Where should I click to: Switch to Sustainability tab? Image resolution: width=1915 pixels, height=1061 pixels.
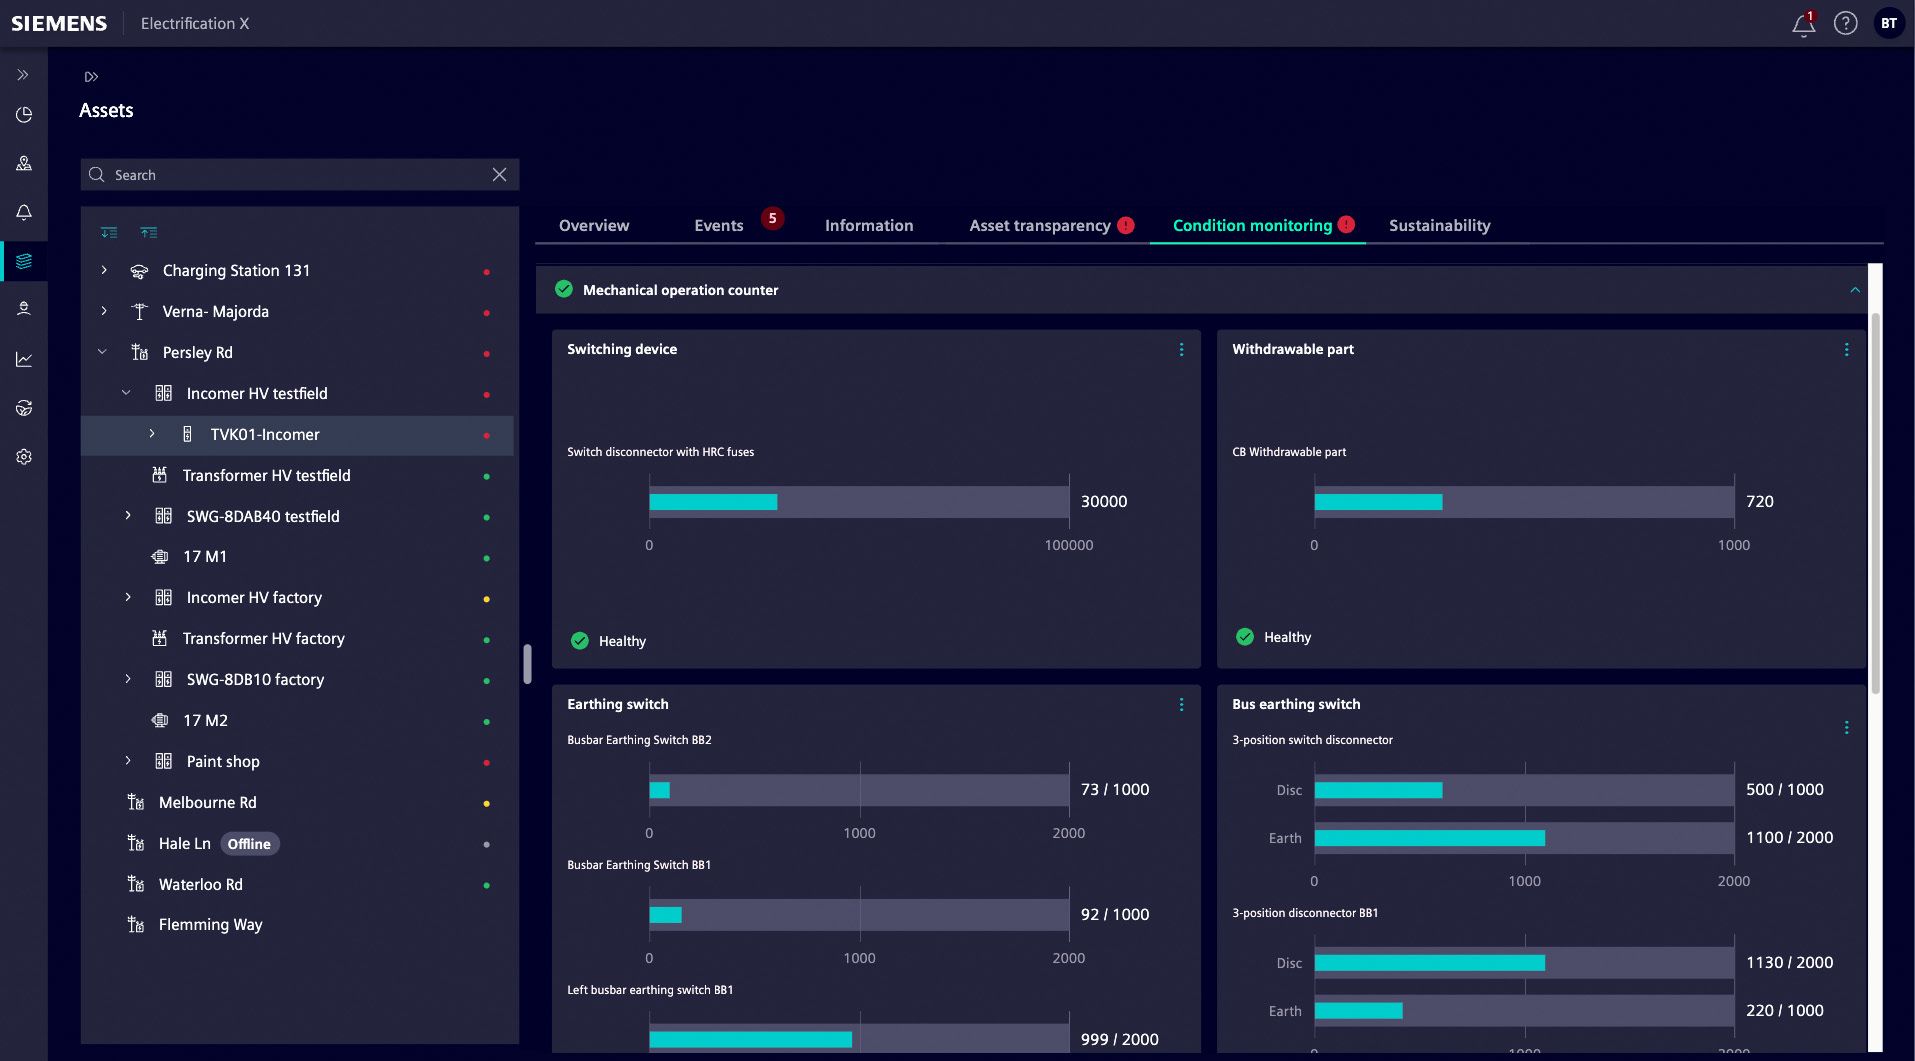(1439, 225)
